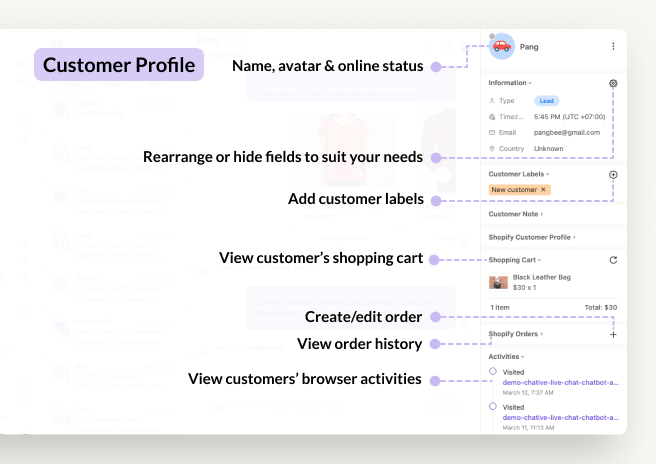Click the cart Total: $30 text
The width and height of the screenshot is (656, 464).
coord(600,307)
